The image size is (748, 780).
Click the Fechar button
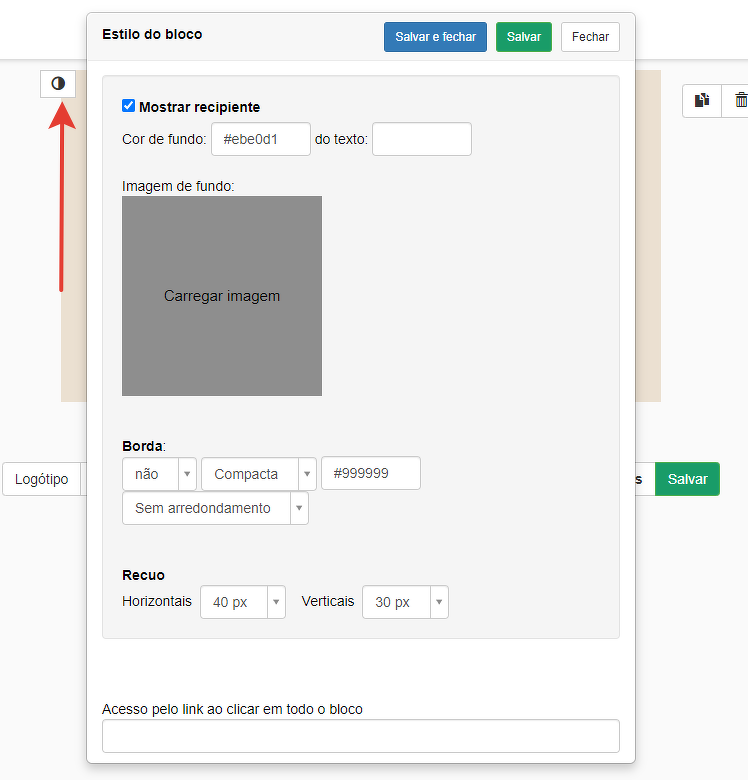(590, 37)
